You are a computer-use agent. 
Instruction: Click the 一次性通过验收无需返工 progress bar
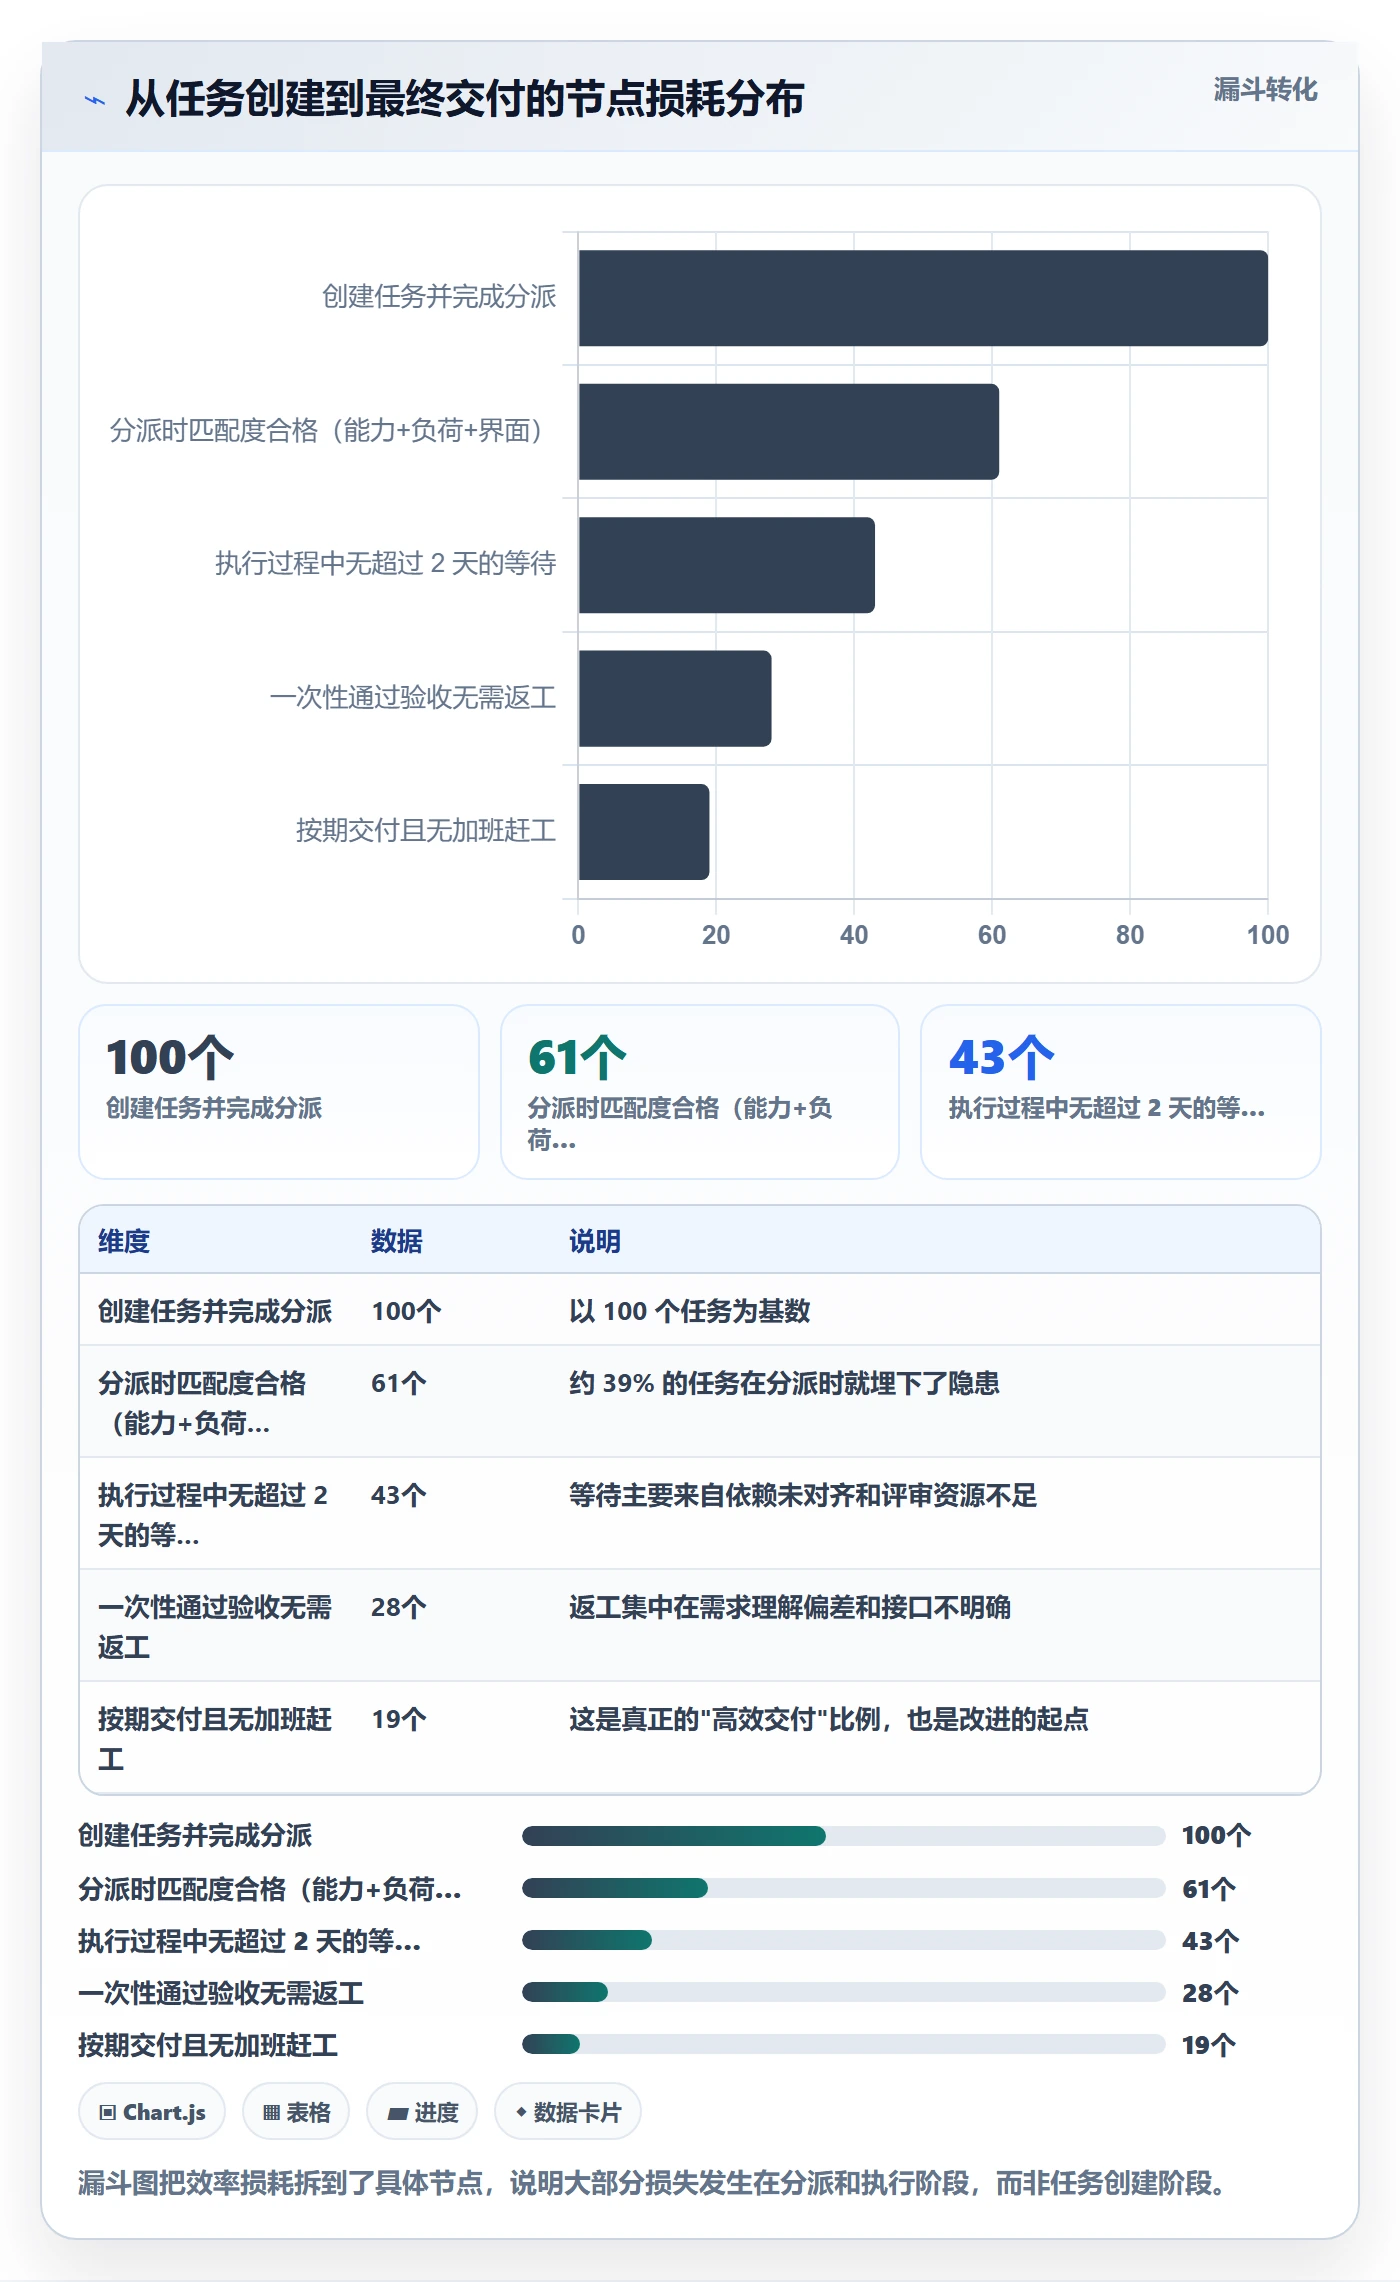coord(843,1992)
